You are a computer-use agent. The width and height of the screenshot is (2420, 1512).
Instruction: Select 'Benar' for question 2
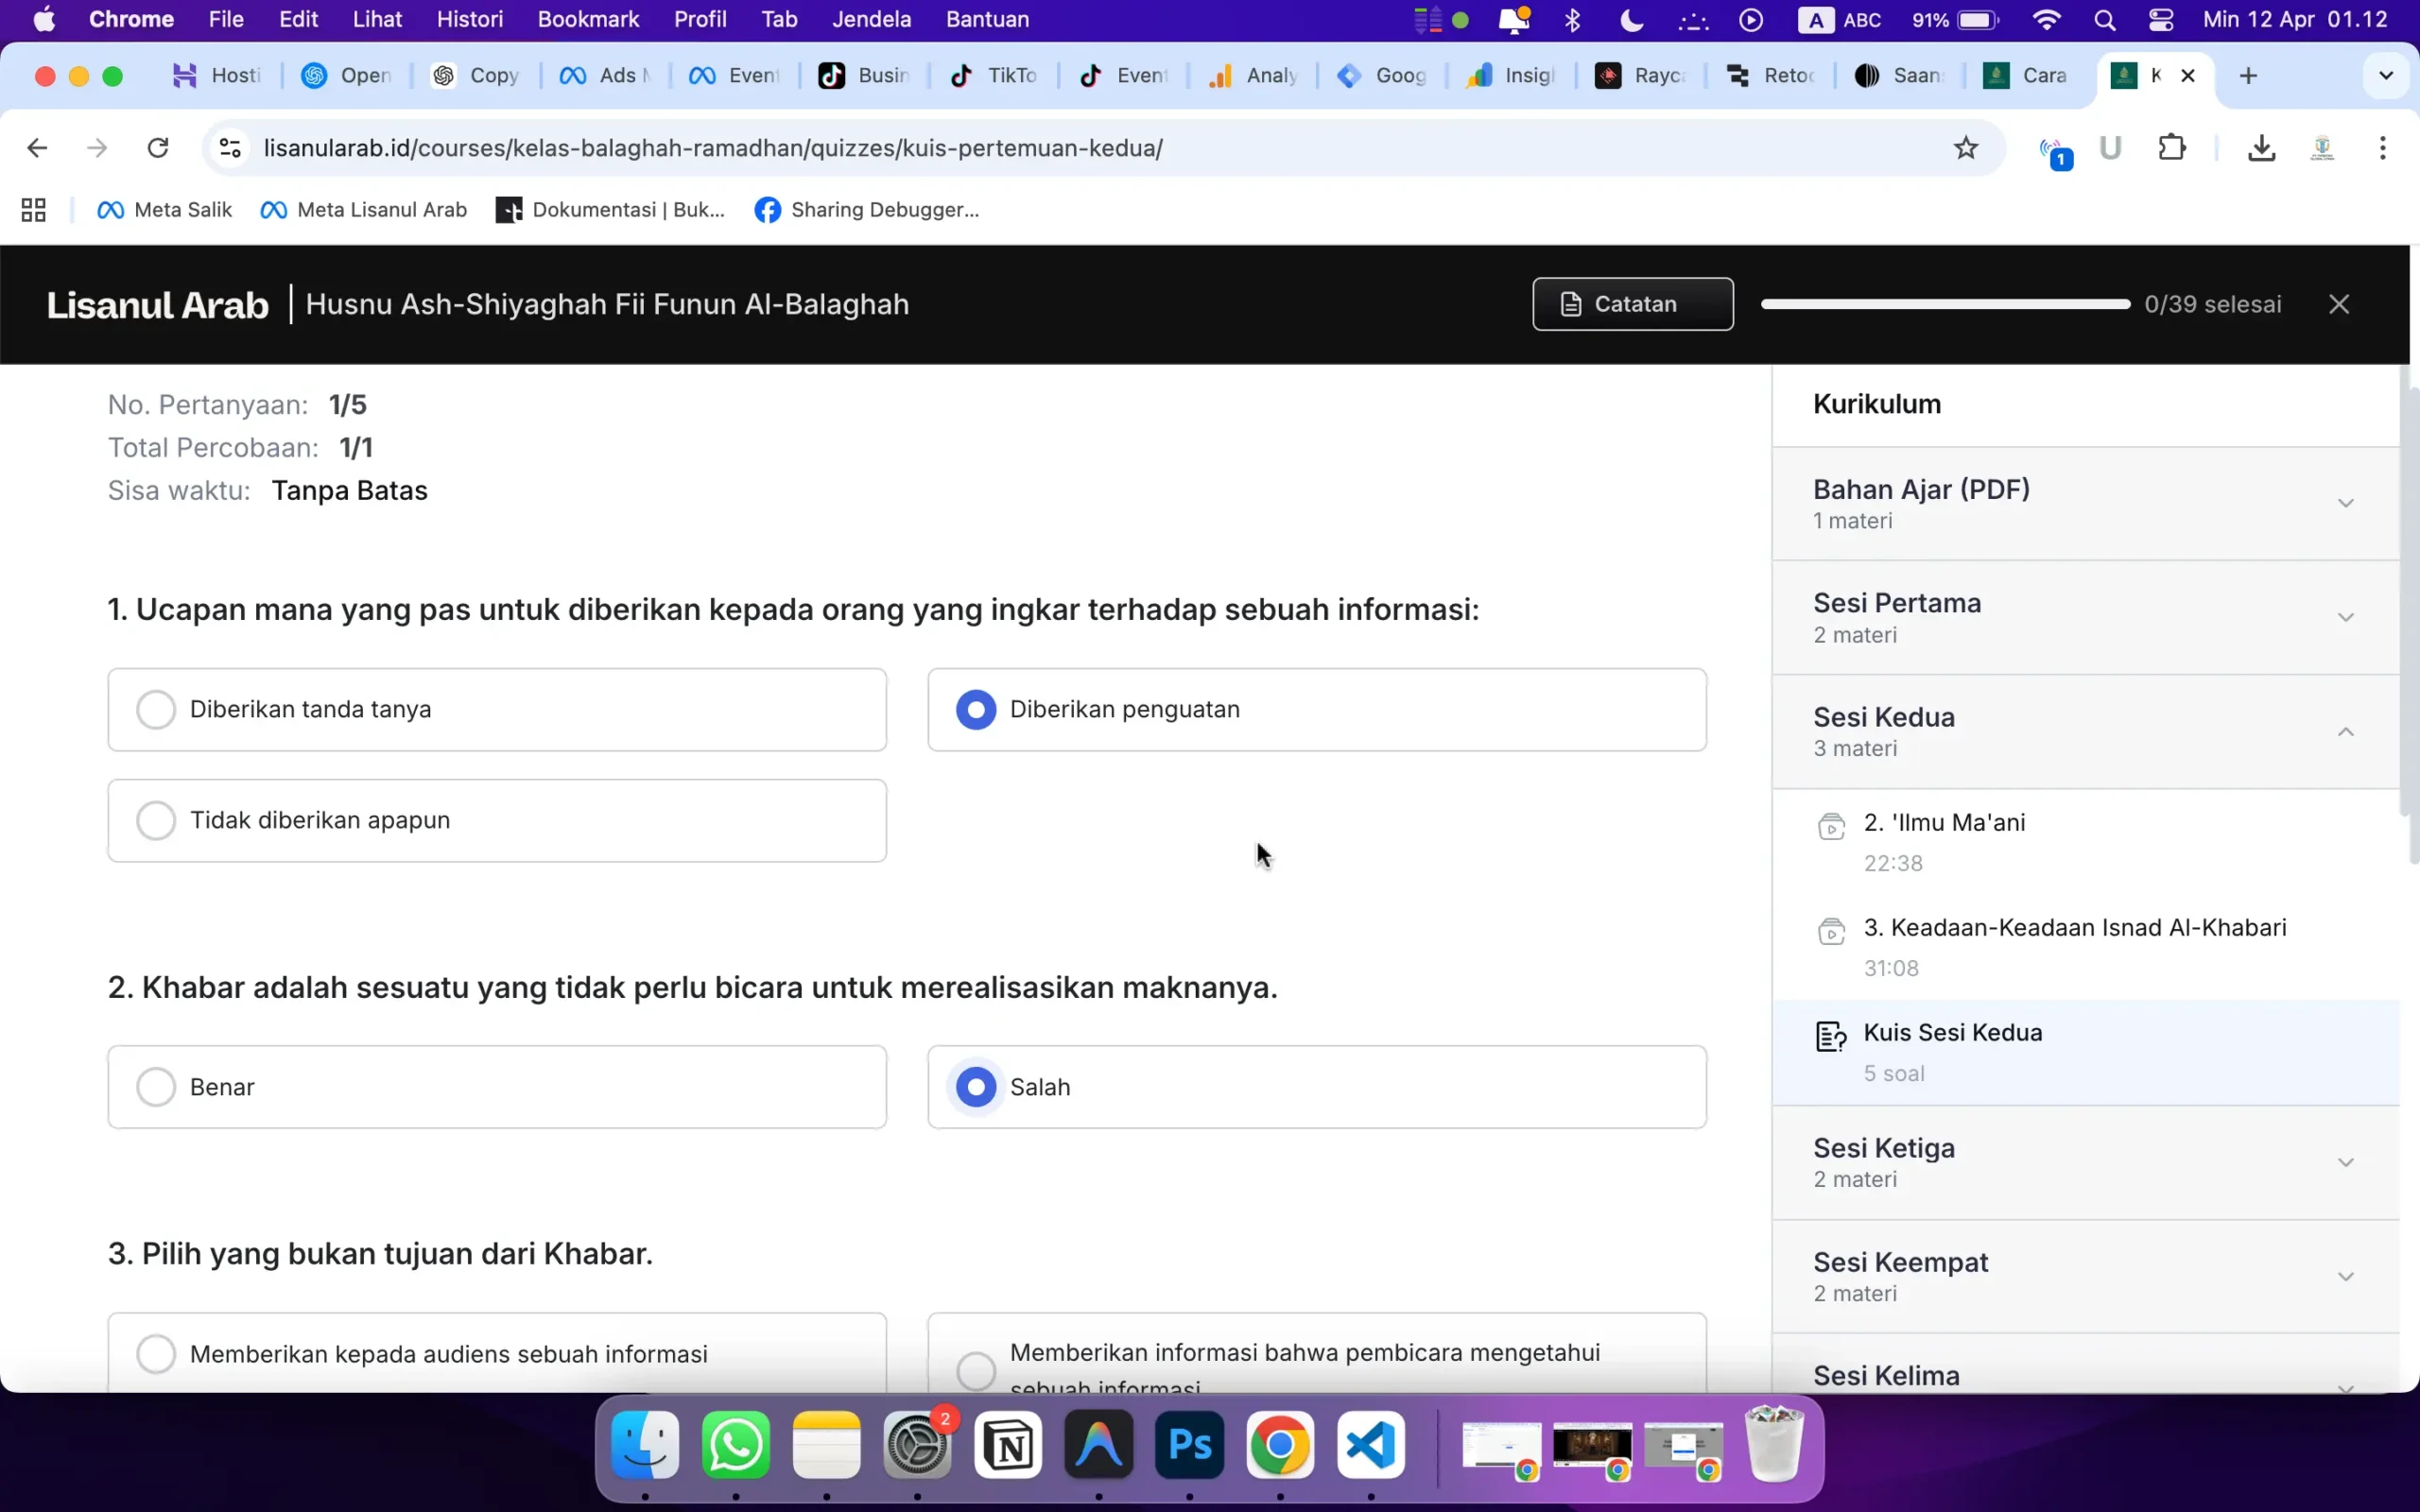pyautogui.click(x=157, y=1087)
